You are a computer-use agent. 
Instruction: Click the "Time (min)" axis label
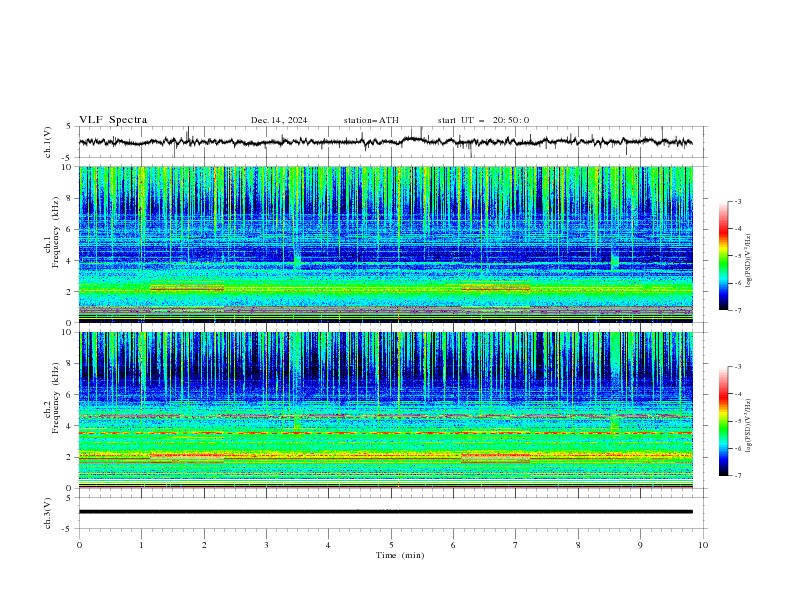point(400,555)
